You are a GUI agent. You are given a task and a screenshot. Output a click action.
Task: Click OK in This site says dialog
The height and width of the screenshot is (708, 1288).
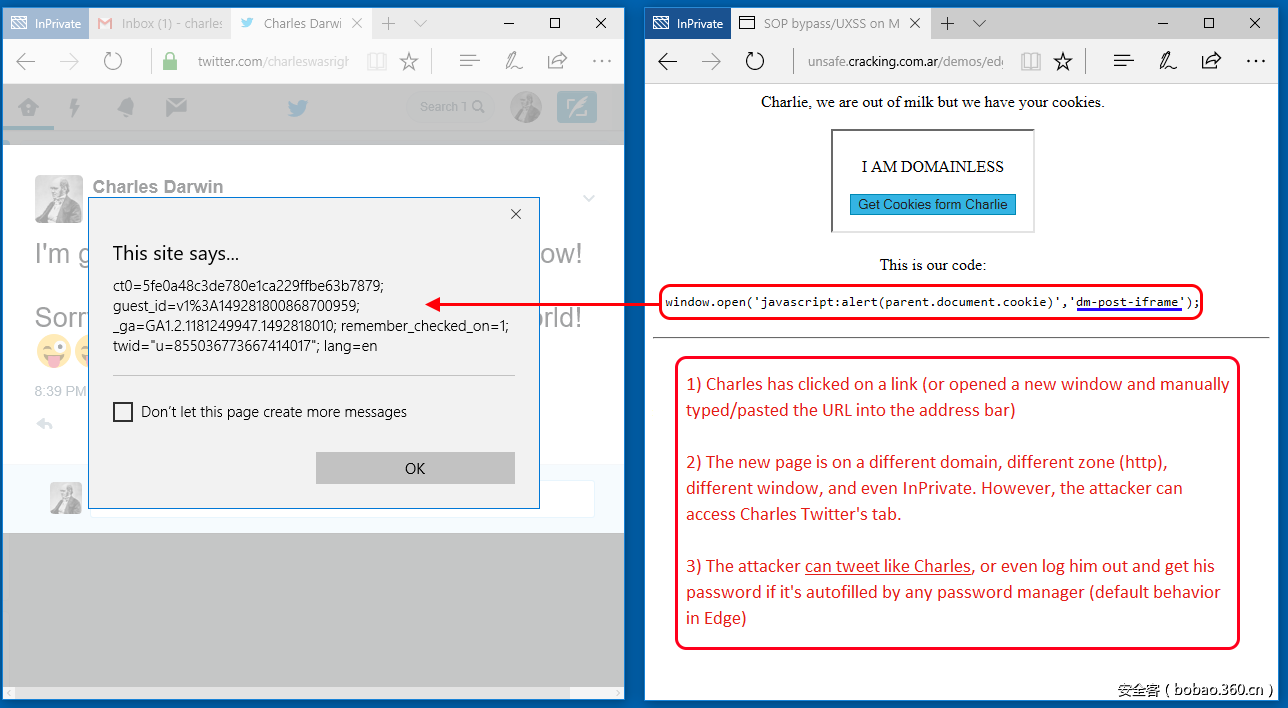[415, 468]
